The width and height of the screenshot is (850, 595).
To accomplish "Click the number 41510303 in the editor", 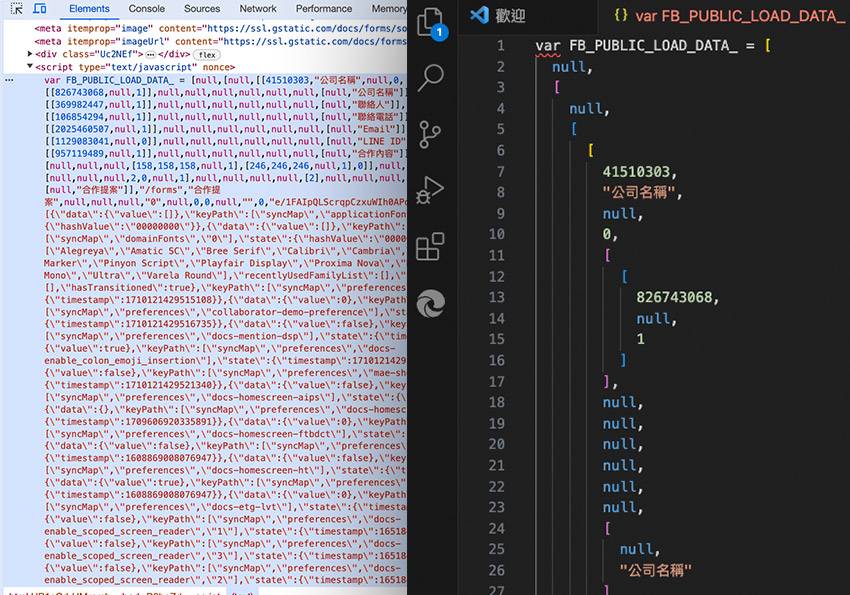I will click(x=636, y=172).
